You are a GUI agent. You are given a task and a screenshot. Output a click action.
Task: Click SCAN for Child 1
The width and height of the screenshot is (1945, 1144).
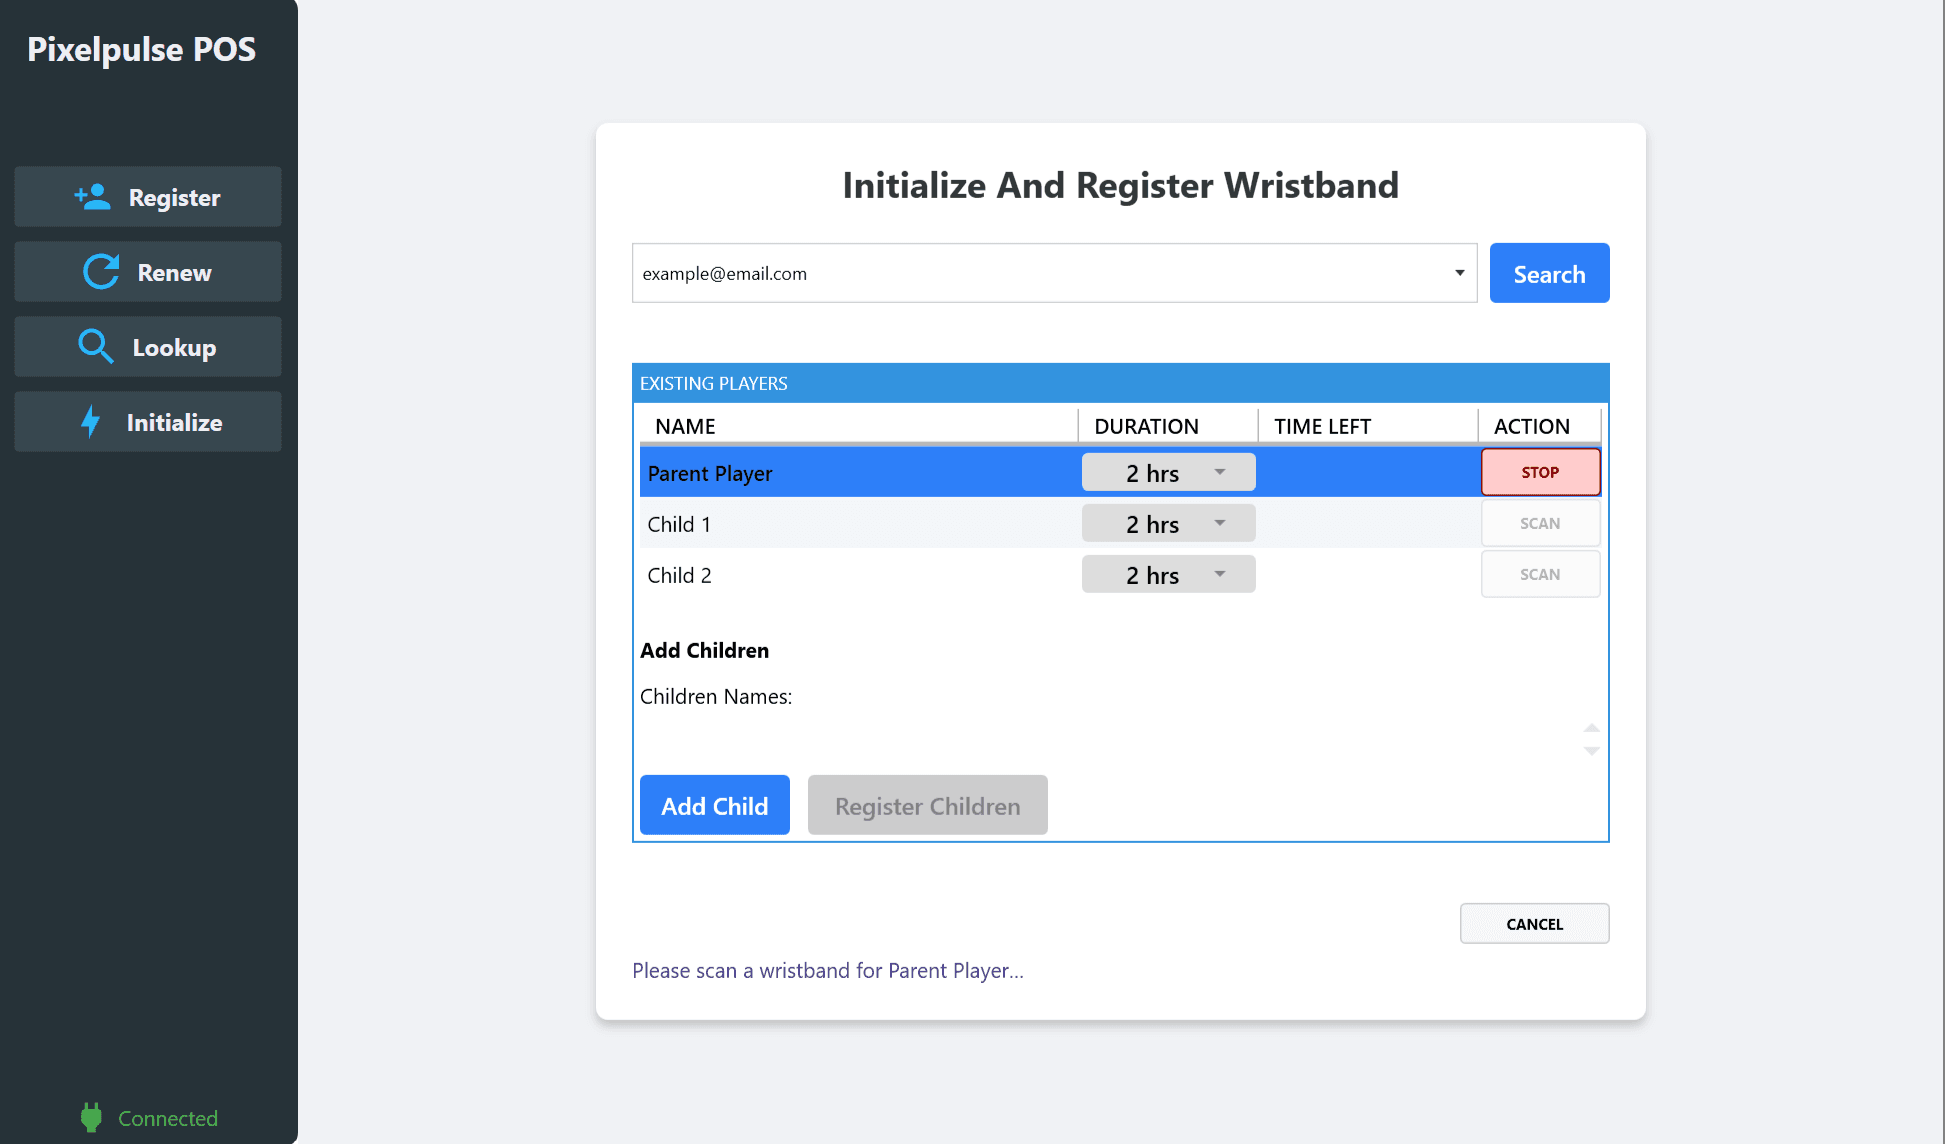coord(1540,522)
